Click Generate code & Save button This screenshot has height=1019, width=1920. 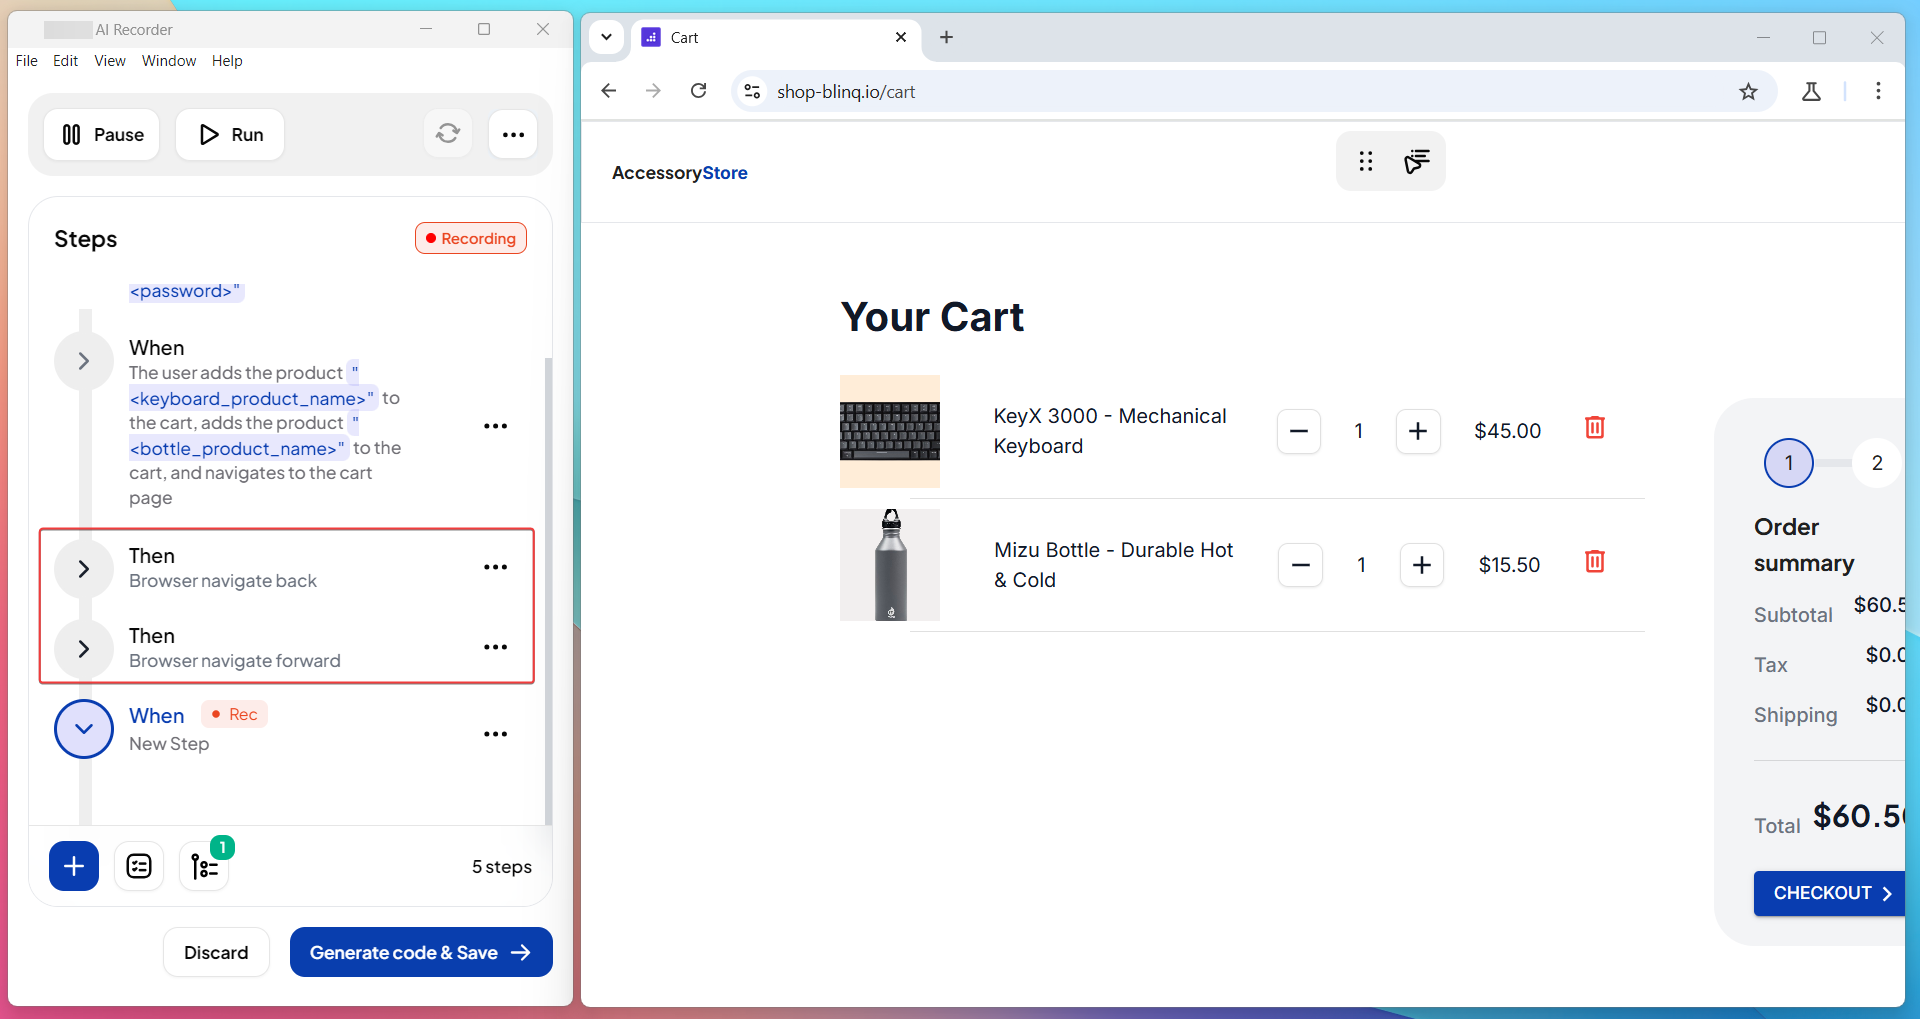click(420, 952)
